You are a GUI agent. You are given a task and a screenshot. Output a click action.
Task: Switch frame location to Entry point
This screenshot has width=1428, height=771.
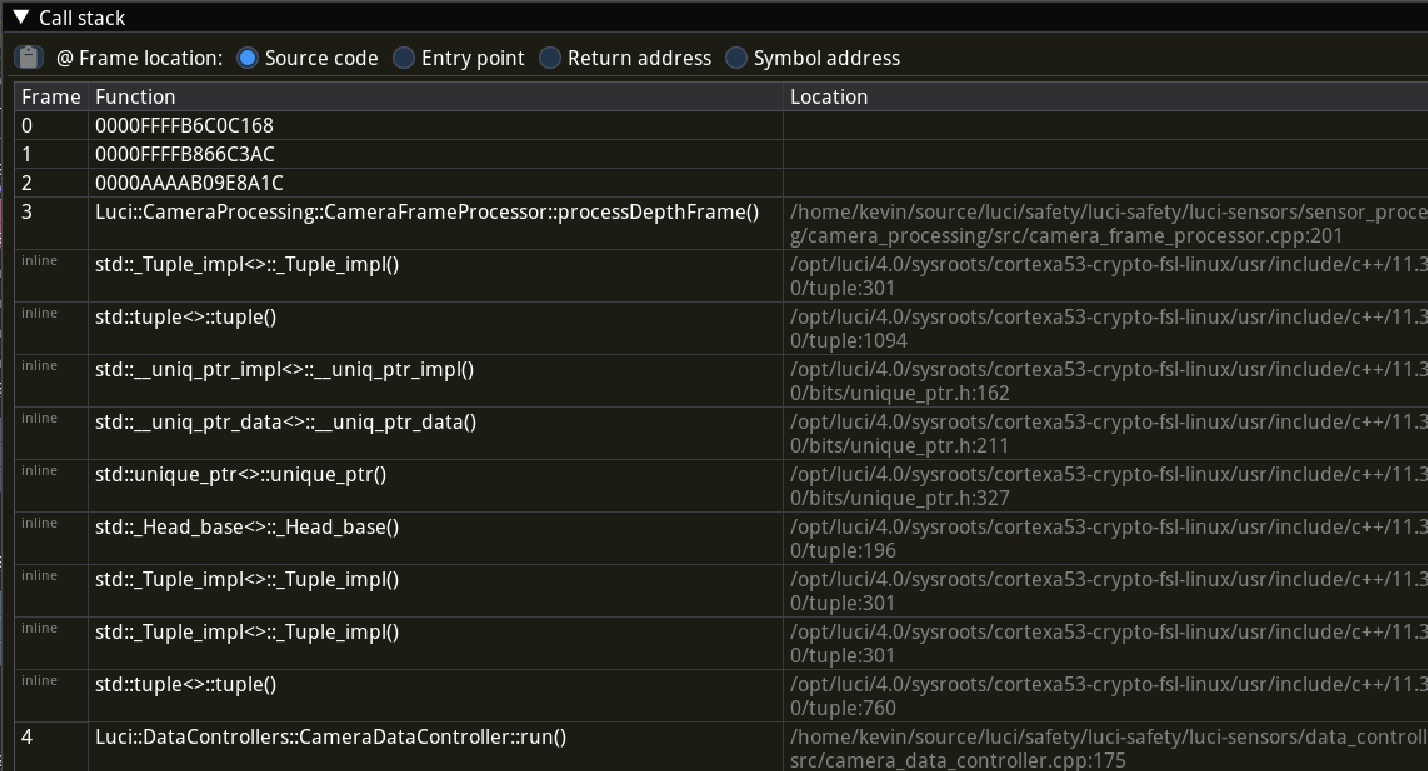click(x=404, y=58)
